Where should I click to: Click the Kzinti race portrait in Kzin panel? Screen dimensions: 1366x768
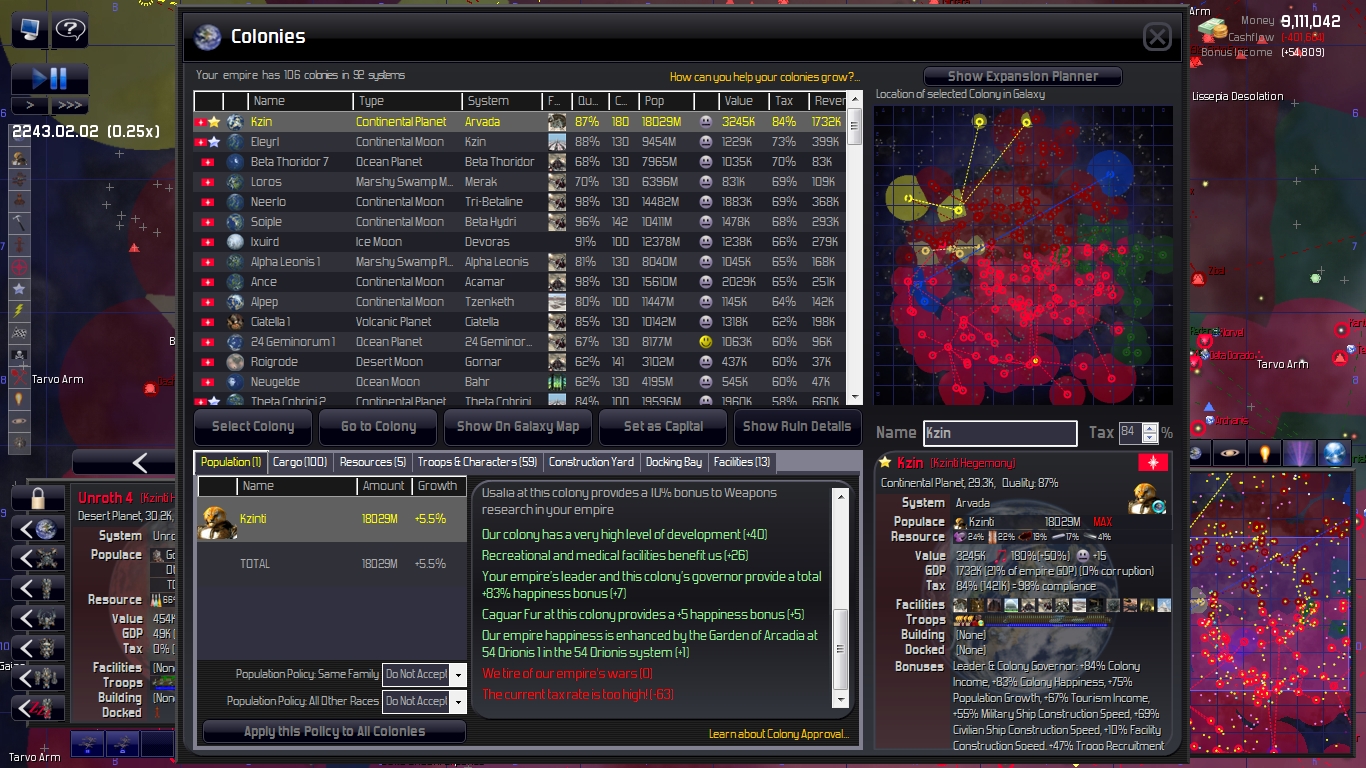(x=1146, y=498)
